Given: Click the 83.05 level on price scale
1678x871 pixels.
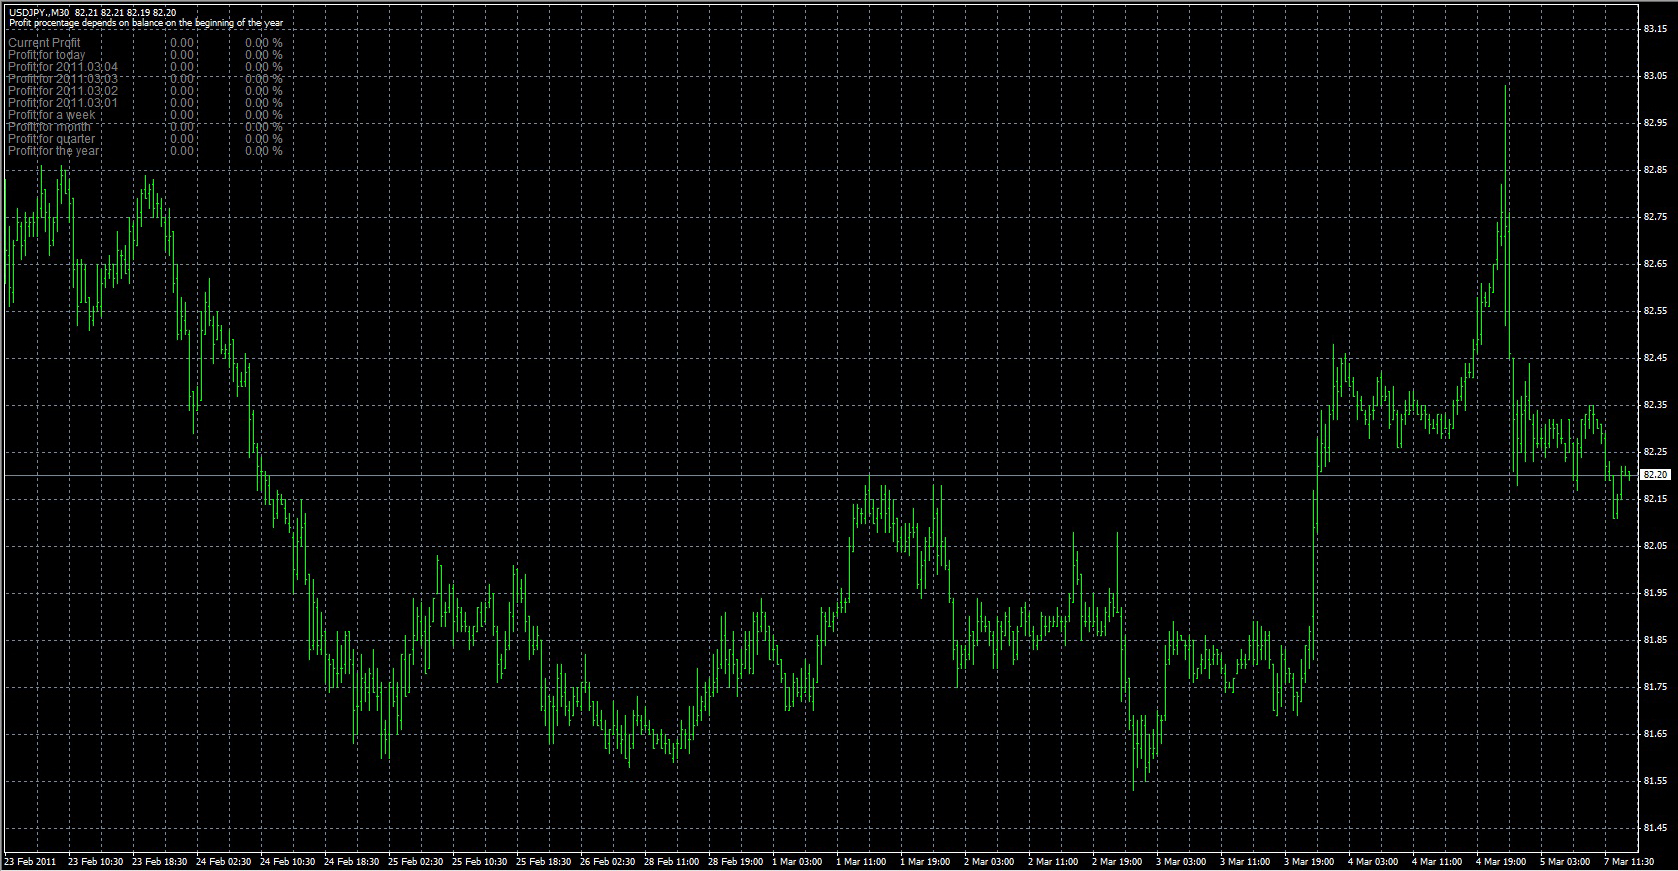Looking at the screenshot, I should (x=1655, y=75).
